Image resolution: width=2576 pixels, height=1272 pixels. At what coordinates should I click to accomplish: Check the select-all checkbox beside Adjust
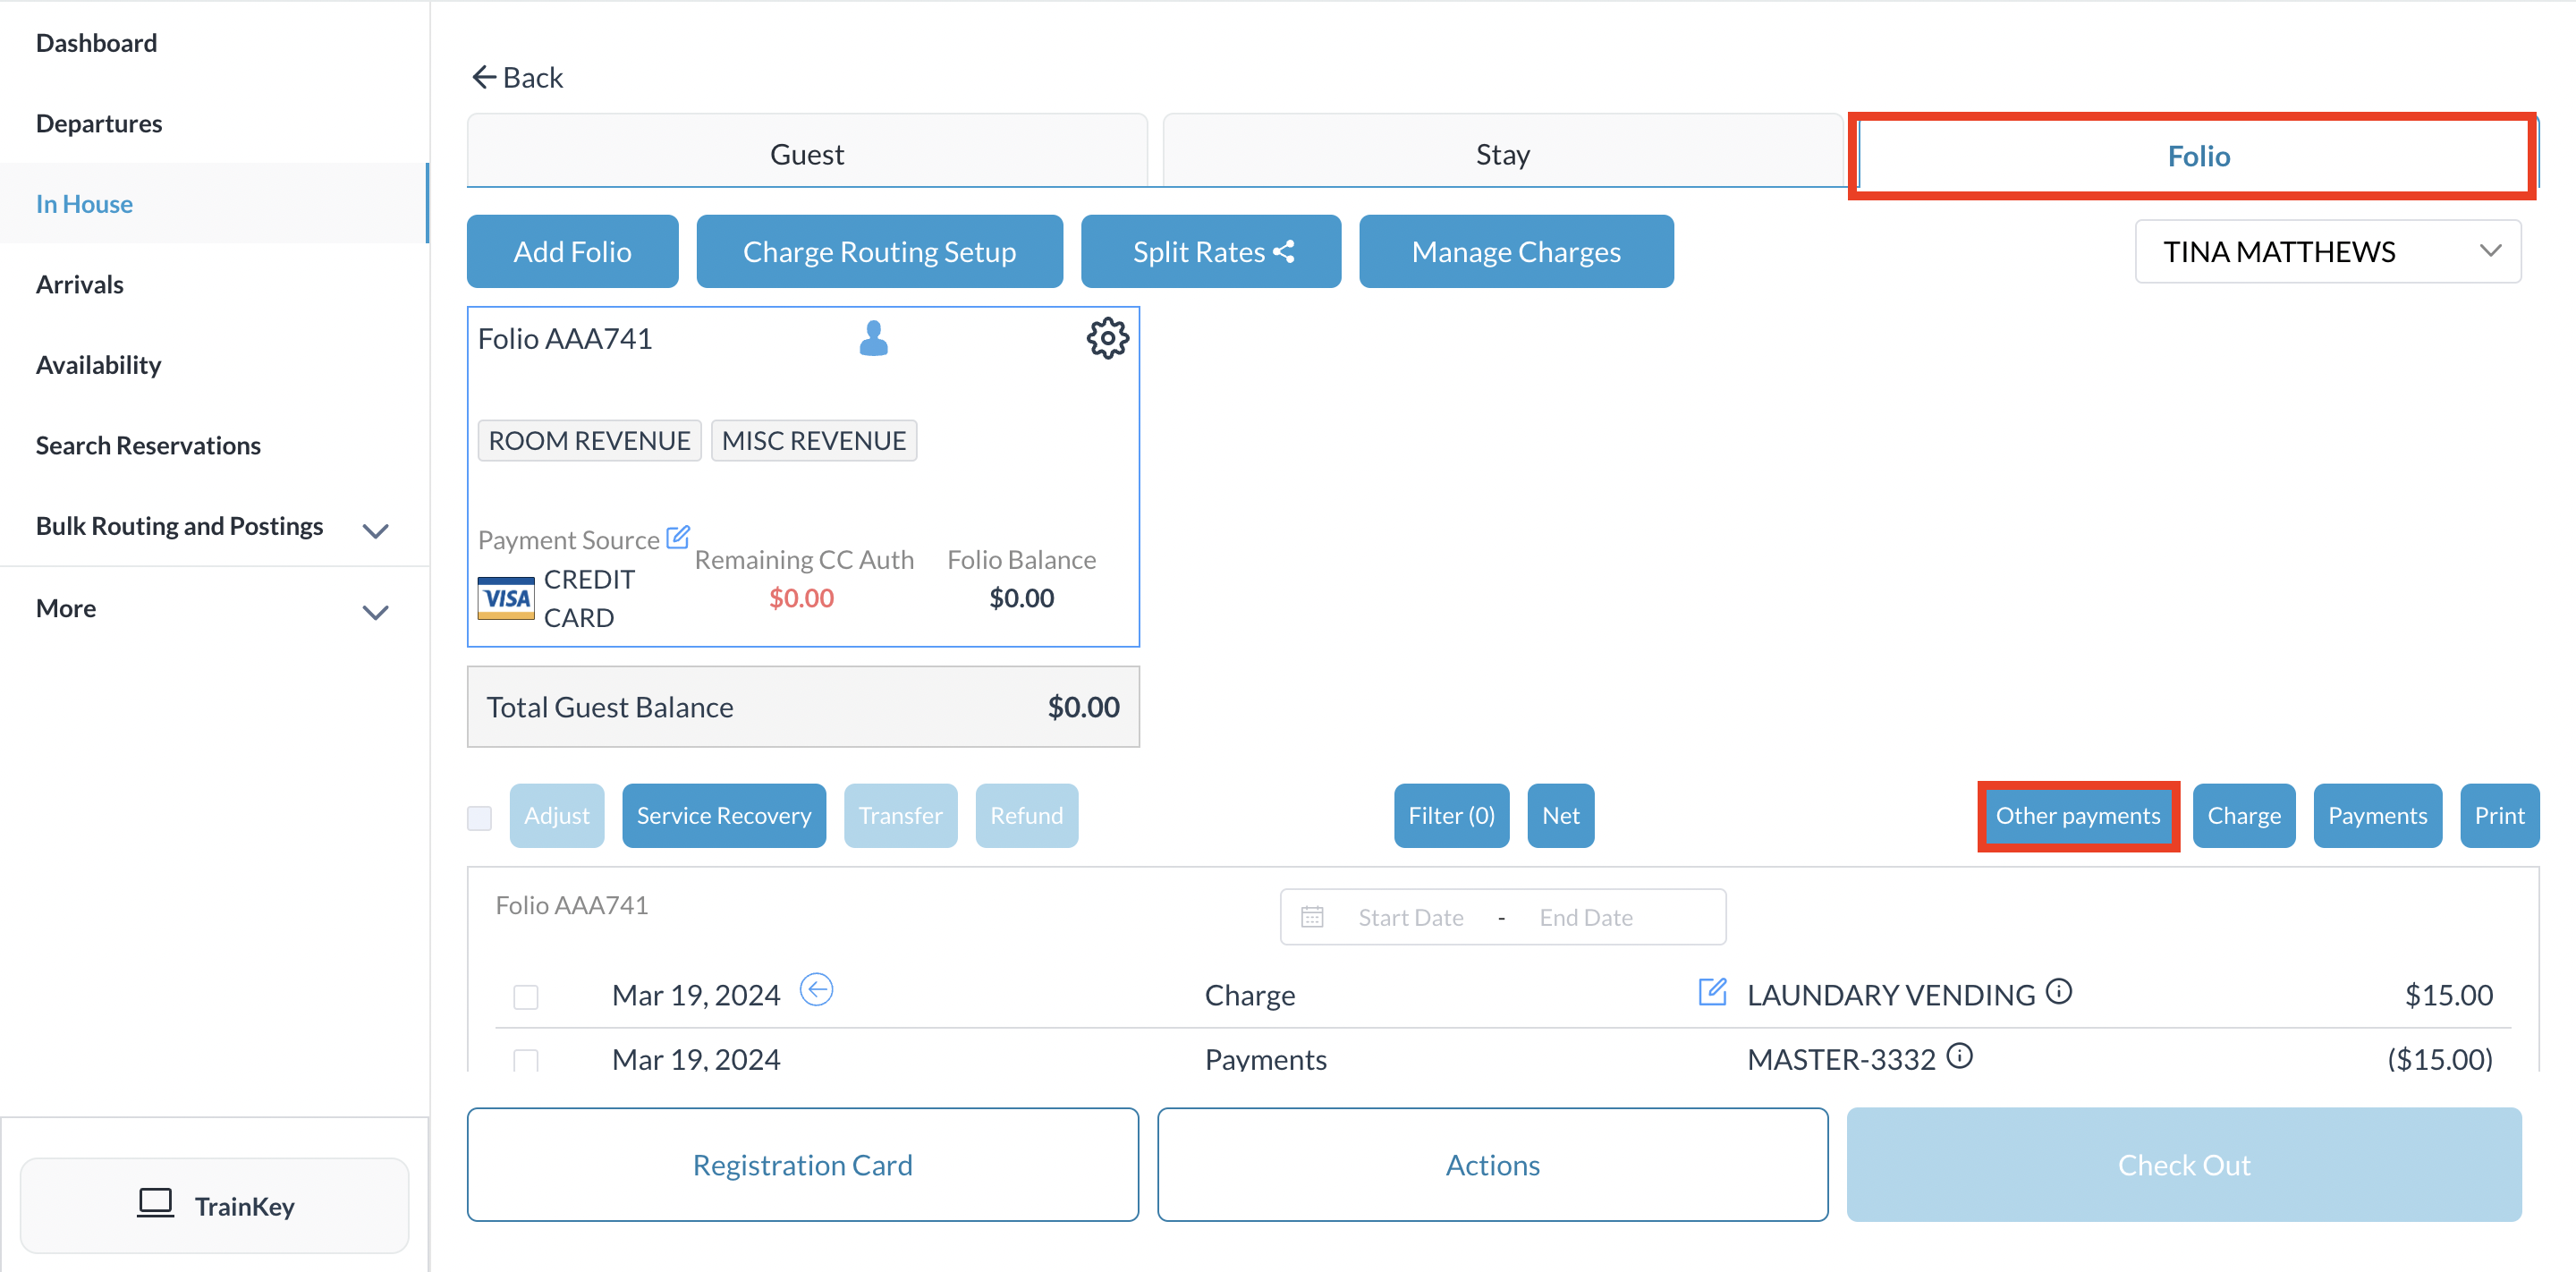point(480,817)
